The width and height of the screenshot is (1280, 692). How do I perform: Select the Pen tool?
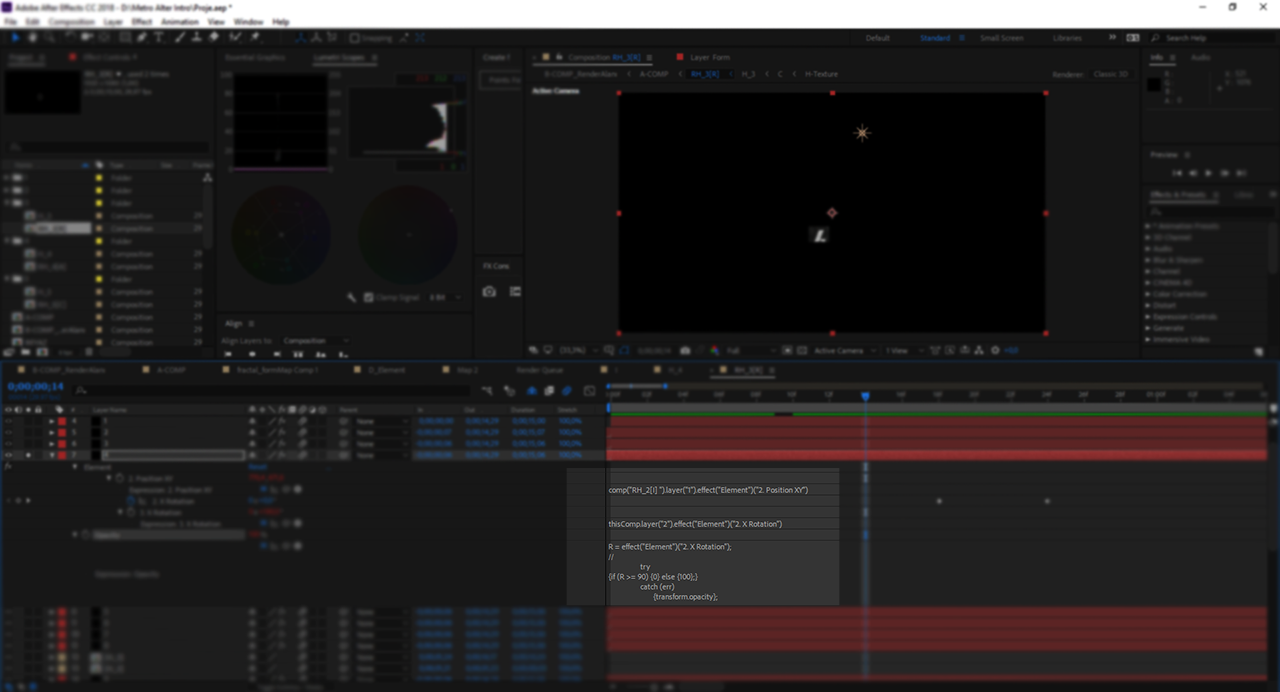pyautogui.click(x=142, y=38)
